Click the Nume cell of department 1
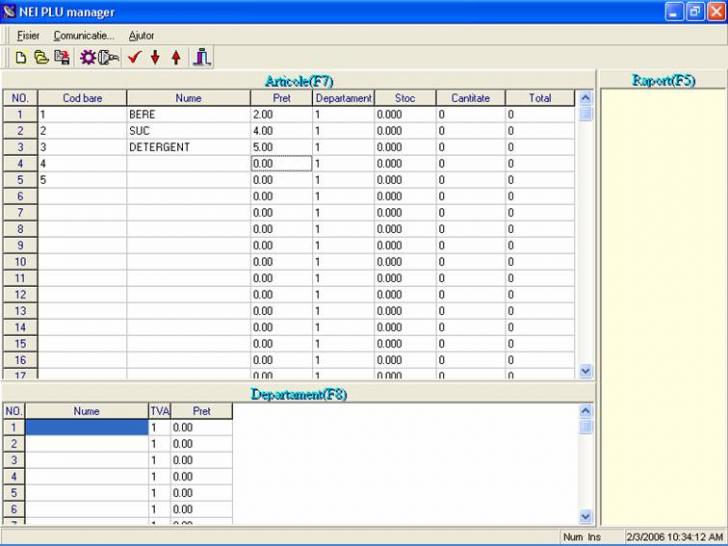The height and width of the screenshot is (546, 728). coord(86,427)
